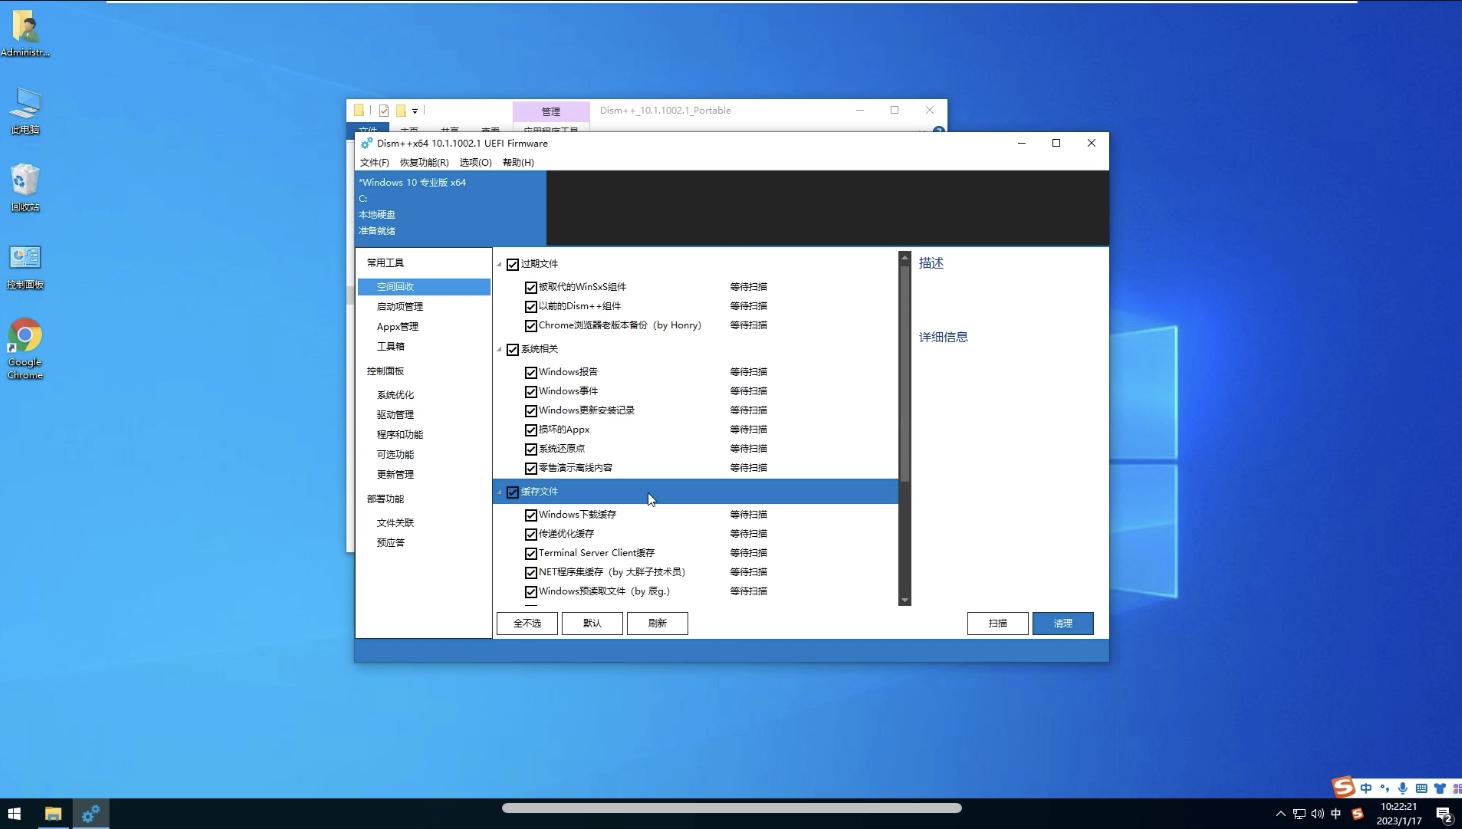Select Appx管理 in the sidebar
Image resolution: width=1462 pixels, height=829 pixels.
pos(398,327)
